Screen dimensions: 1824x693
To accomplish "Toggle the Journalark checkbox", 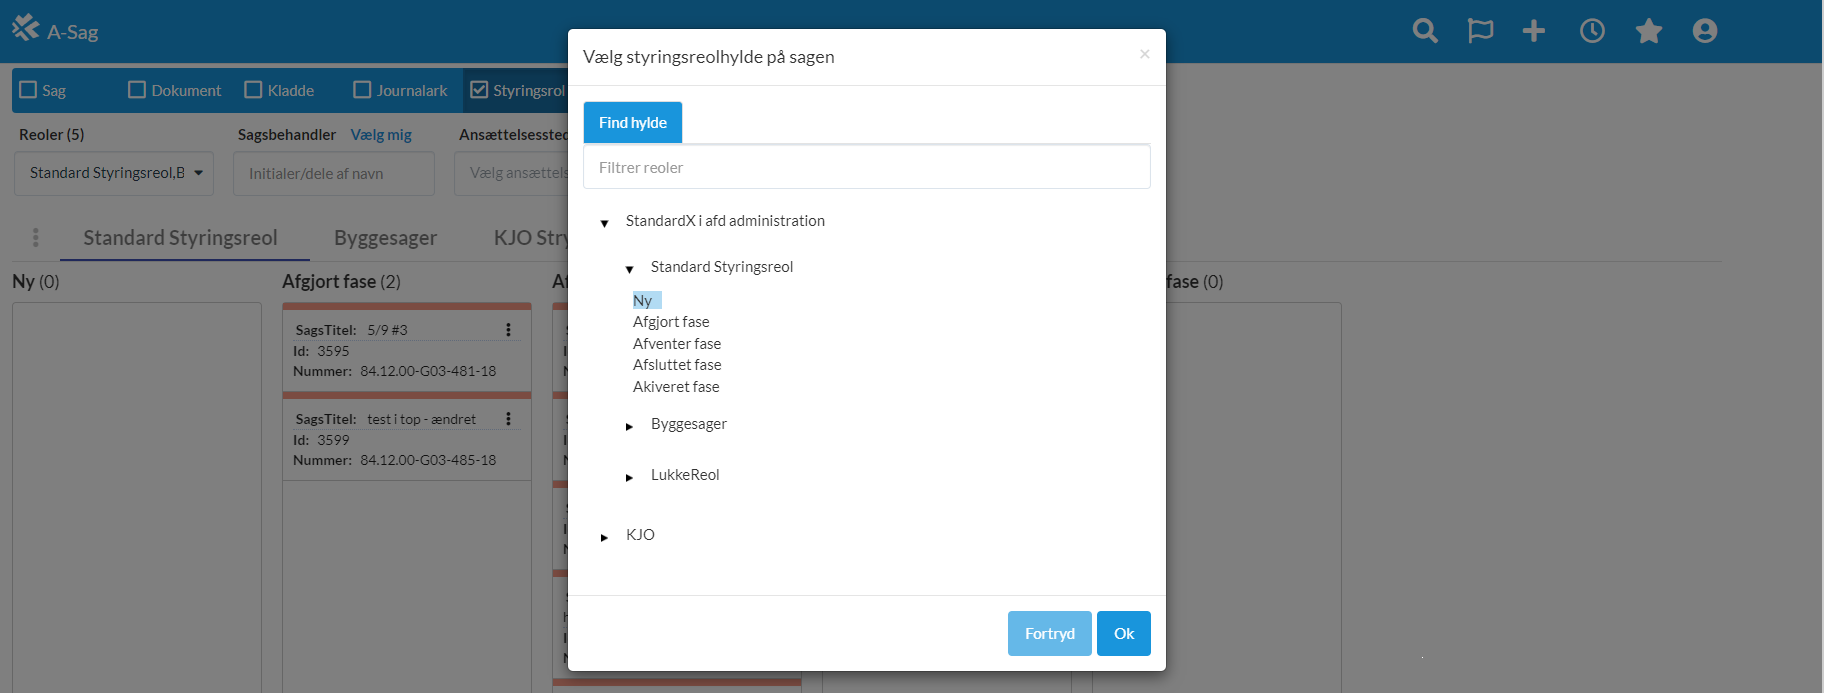I will [x=362, y=90].
